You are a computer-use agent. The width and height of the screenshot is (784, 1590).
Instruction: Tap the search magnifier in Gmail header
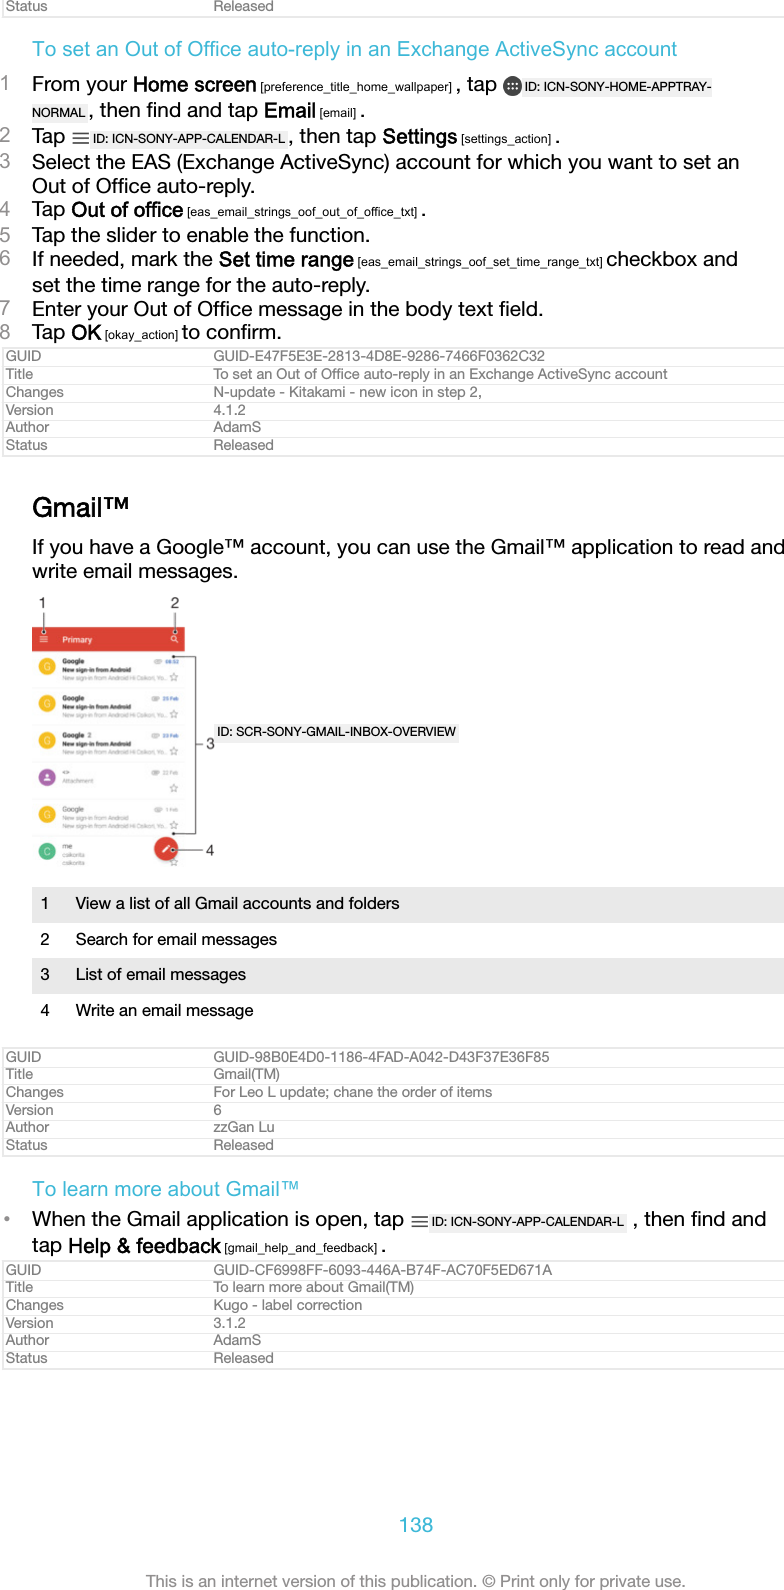coord(174,639)
